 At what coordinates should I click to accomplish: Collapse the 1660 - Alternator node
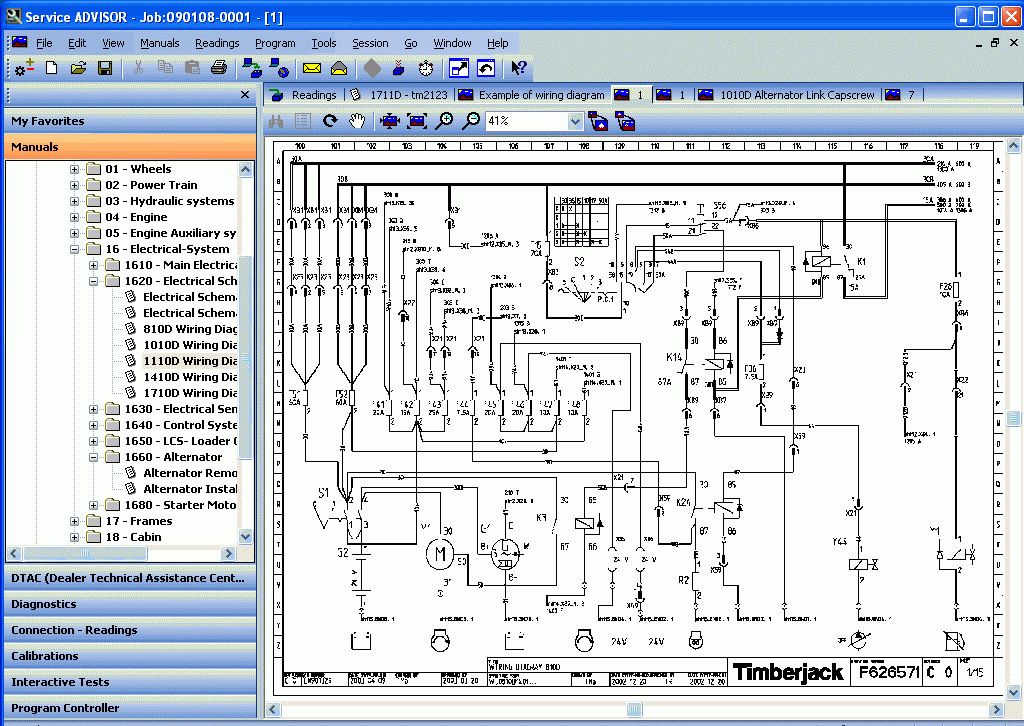coord(93,458)
